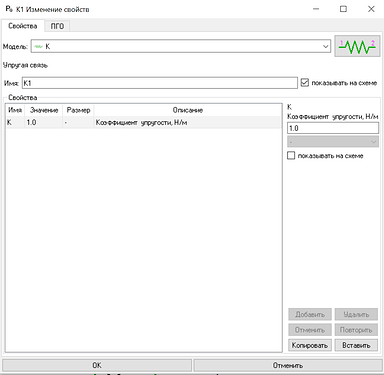Minimize the K1 properties window
This screenshot has width=384, height=375.
316,9
